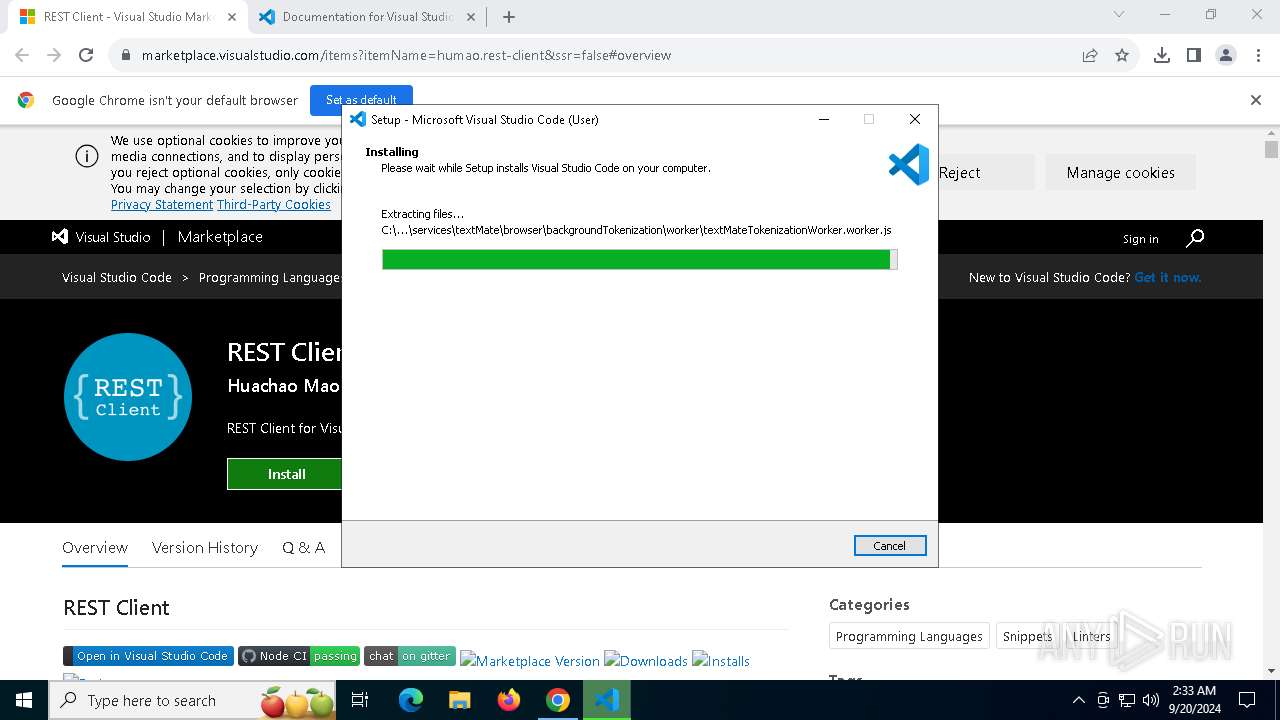Go to Visual Studio Code breadcrumb
1280x720 pixels.
pos(117,278)
